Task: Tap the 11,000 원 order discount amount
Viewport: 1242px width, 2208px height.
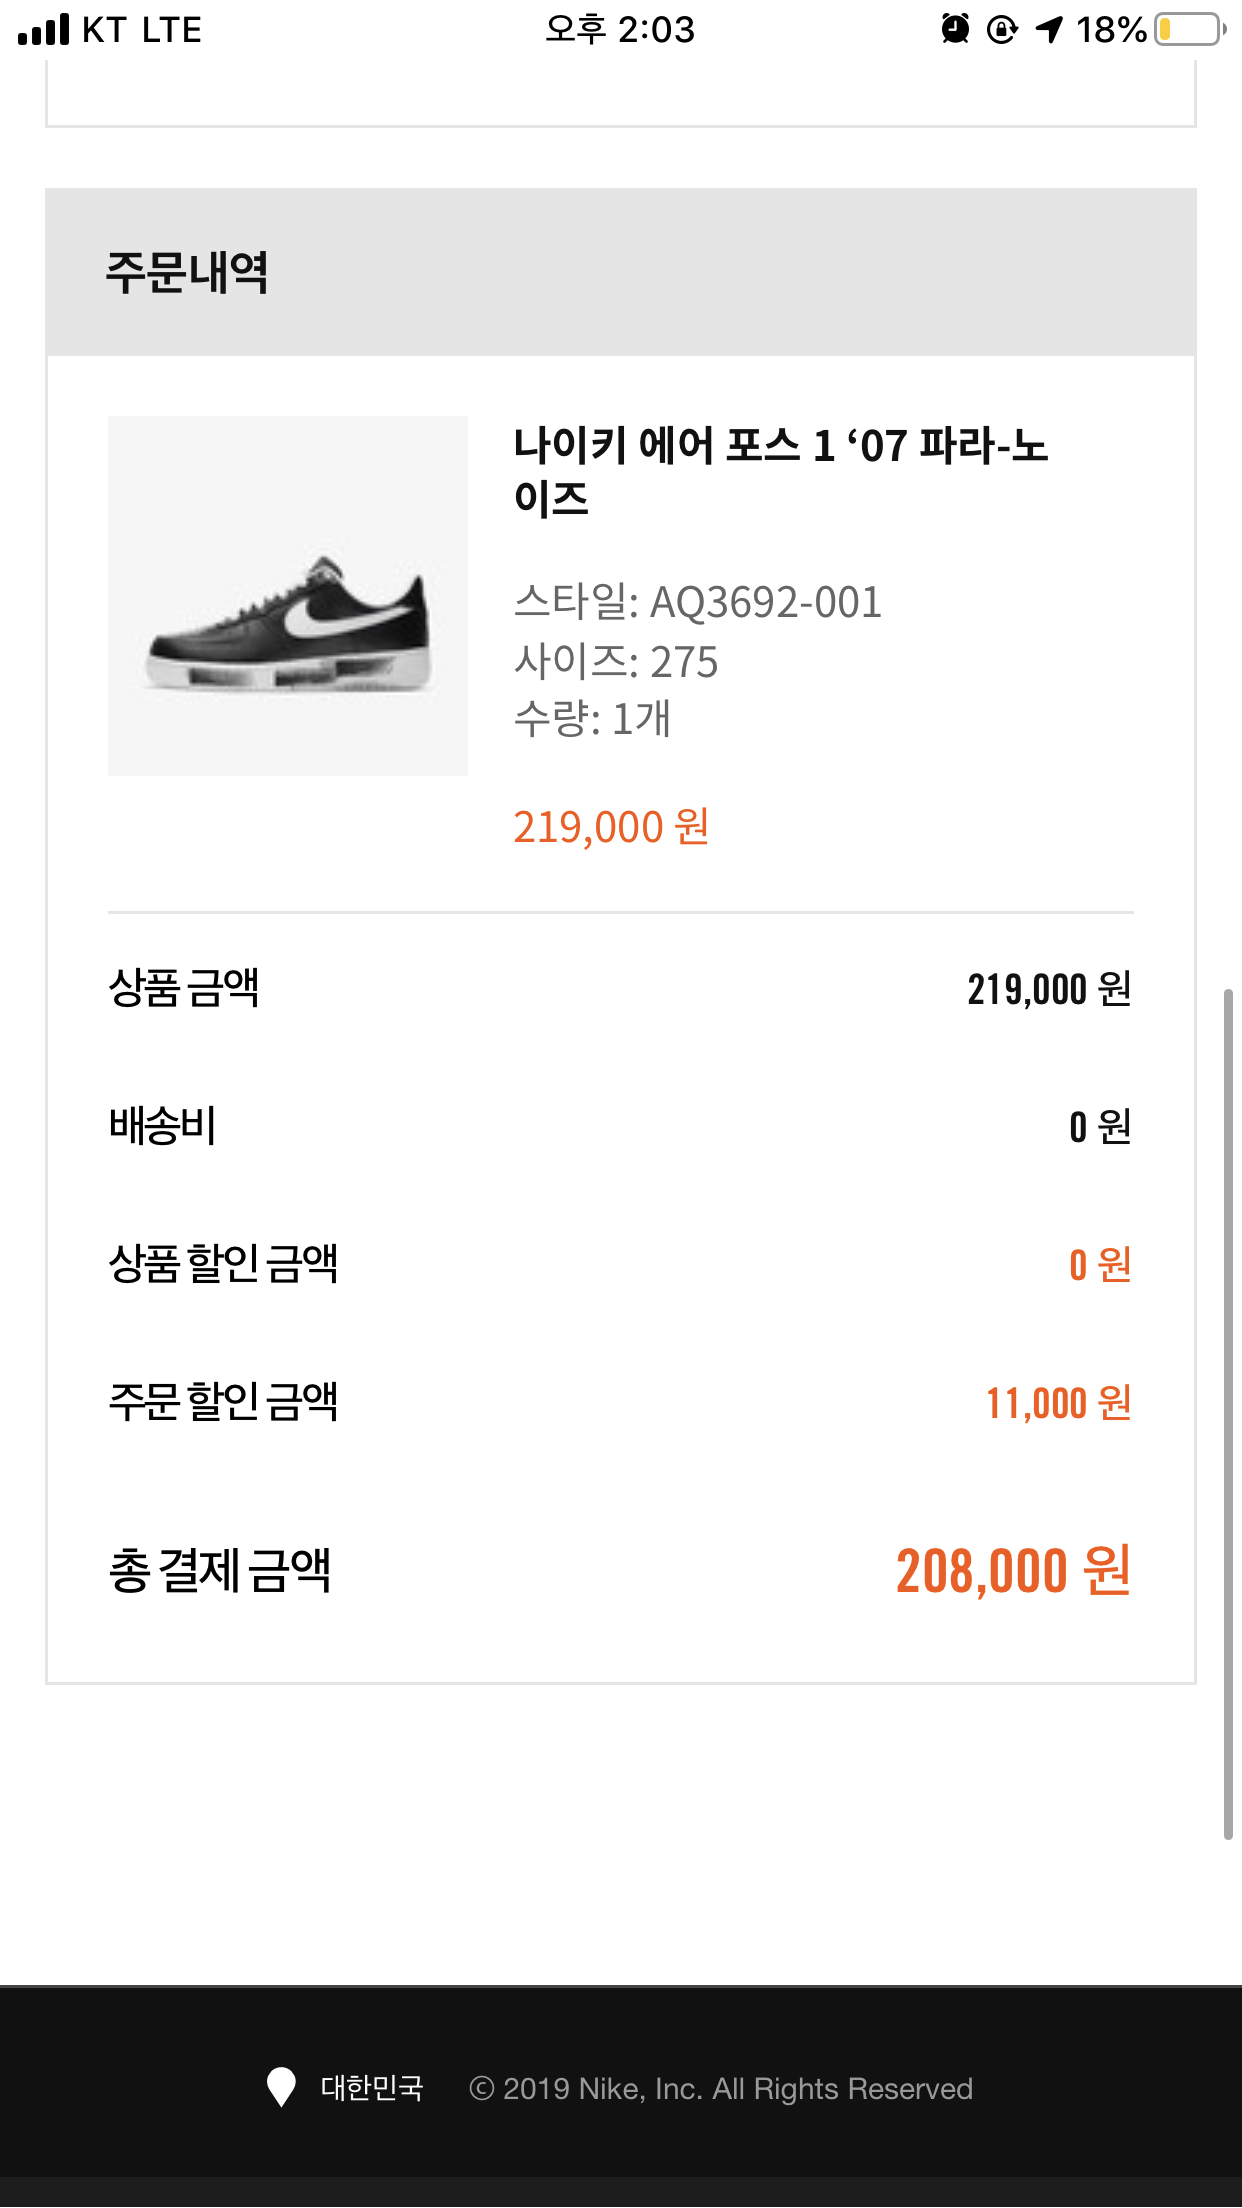Action: coord(1058,1403)
